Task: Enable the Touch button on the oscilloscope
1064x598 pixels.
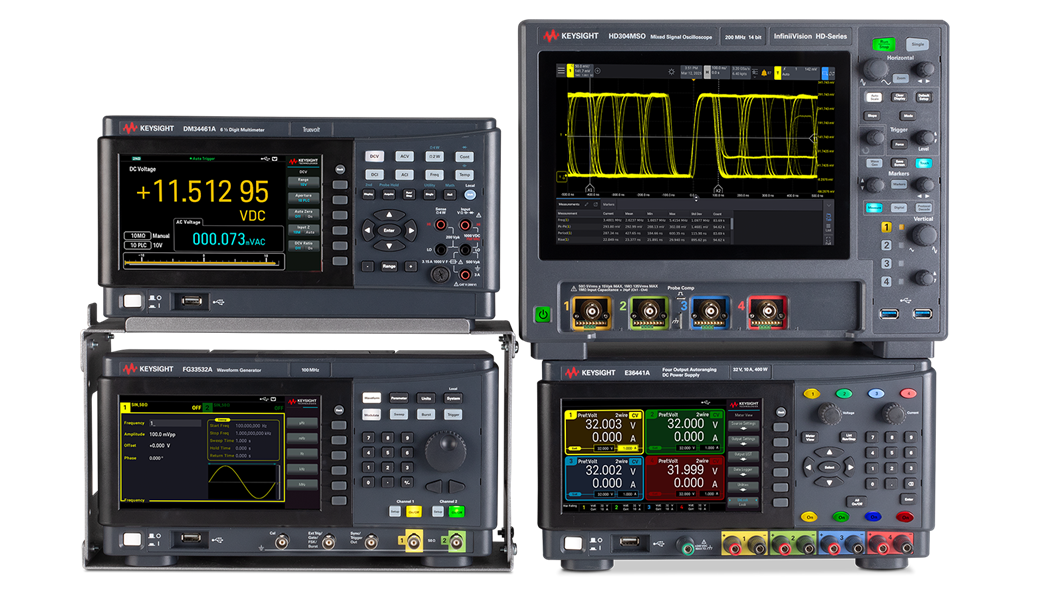Action: (924, 163)
